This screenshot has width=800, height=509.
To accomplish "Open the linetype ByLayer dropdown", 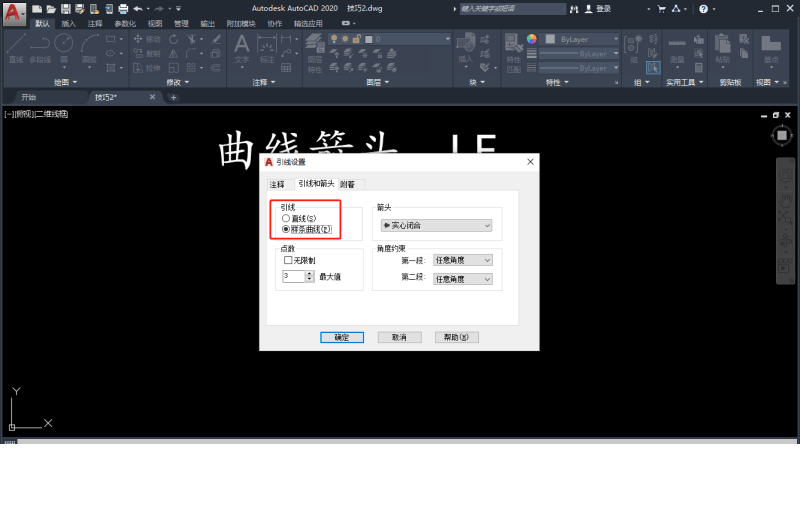I will (579, 68).
